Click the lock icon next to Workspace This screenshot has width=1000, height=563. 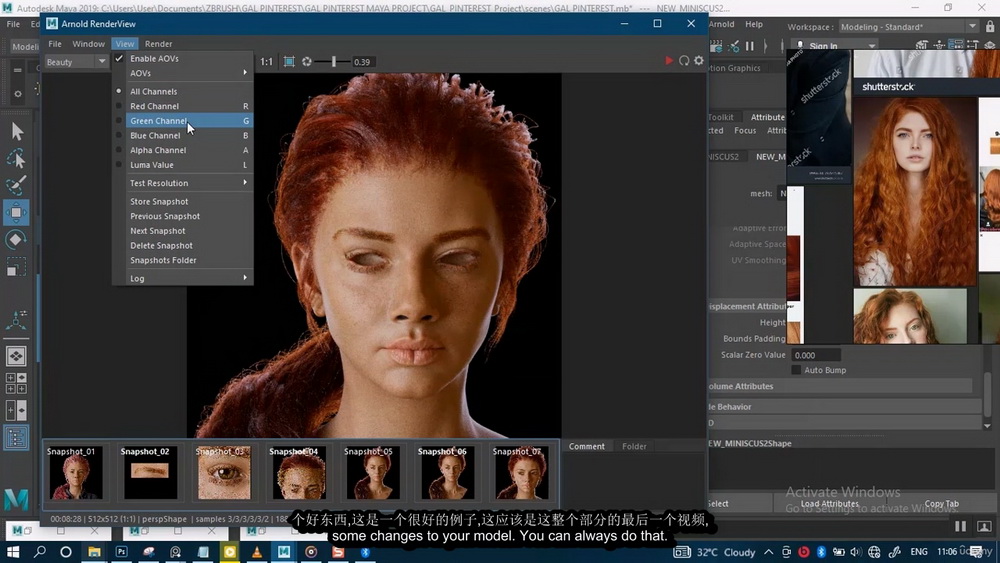tap(990, 27)
